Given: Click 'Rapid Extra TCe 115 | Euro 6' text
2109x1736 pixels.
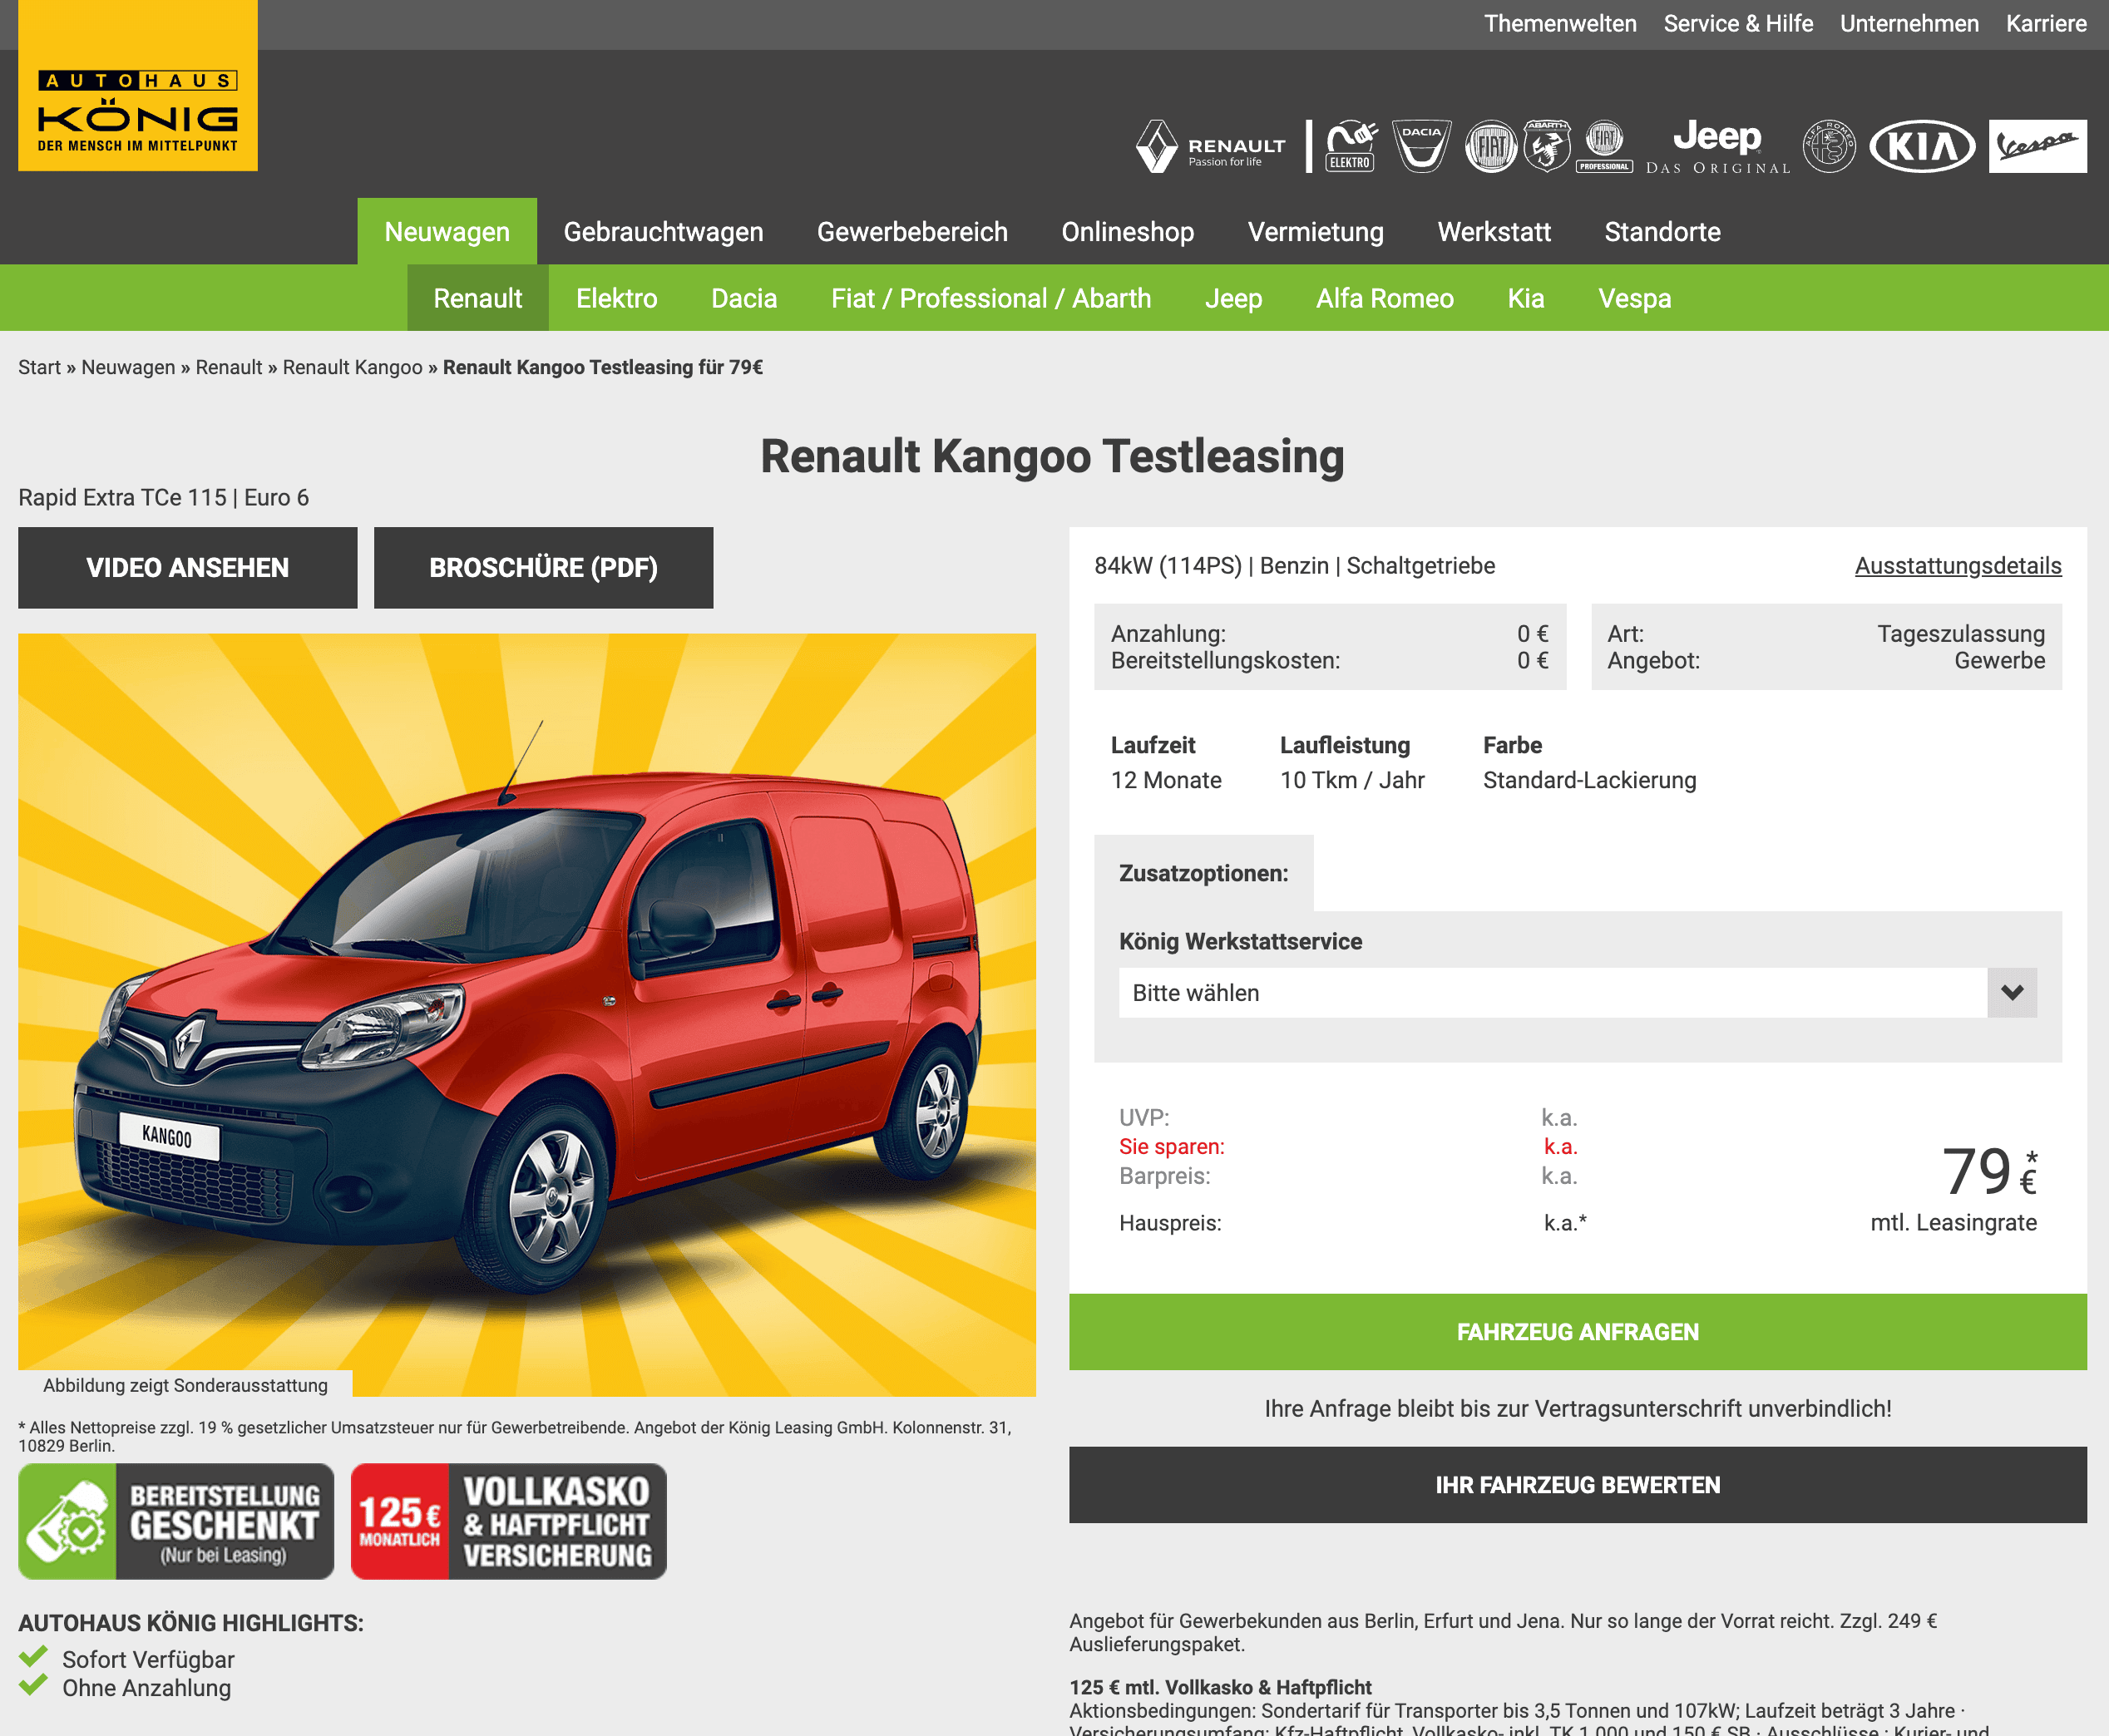Looking at the screenshot, I should [x=163, y=497].
